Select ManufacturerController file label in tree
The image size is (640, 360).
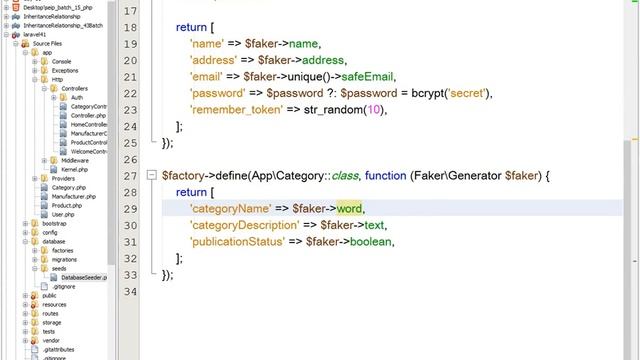pyautogui.click(x=89, y=133)
